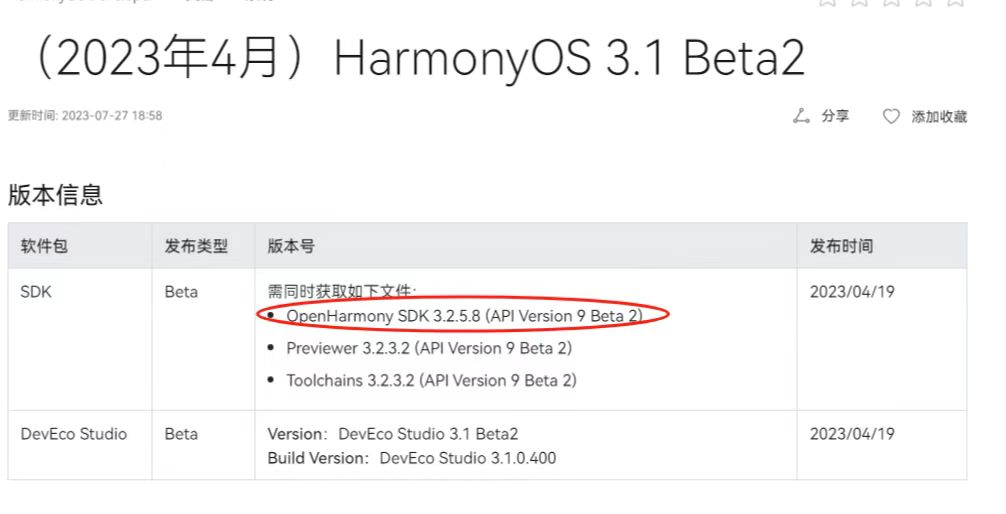Select the 发布时间 column header
This screenshot has height=514, width=1006.
click(x=841, y=246)
